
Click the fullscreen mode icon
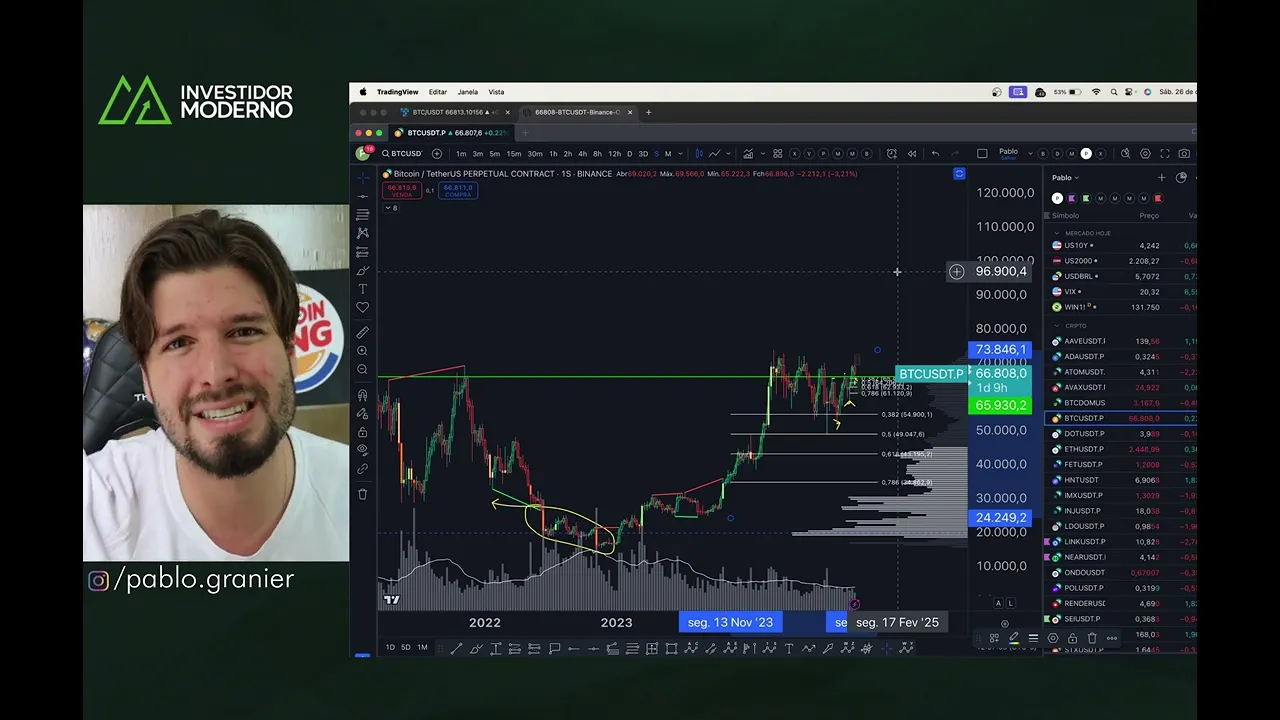[1165, 154]
